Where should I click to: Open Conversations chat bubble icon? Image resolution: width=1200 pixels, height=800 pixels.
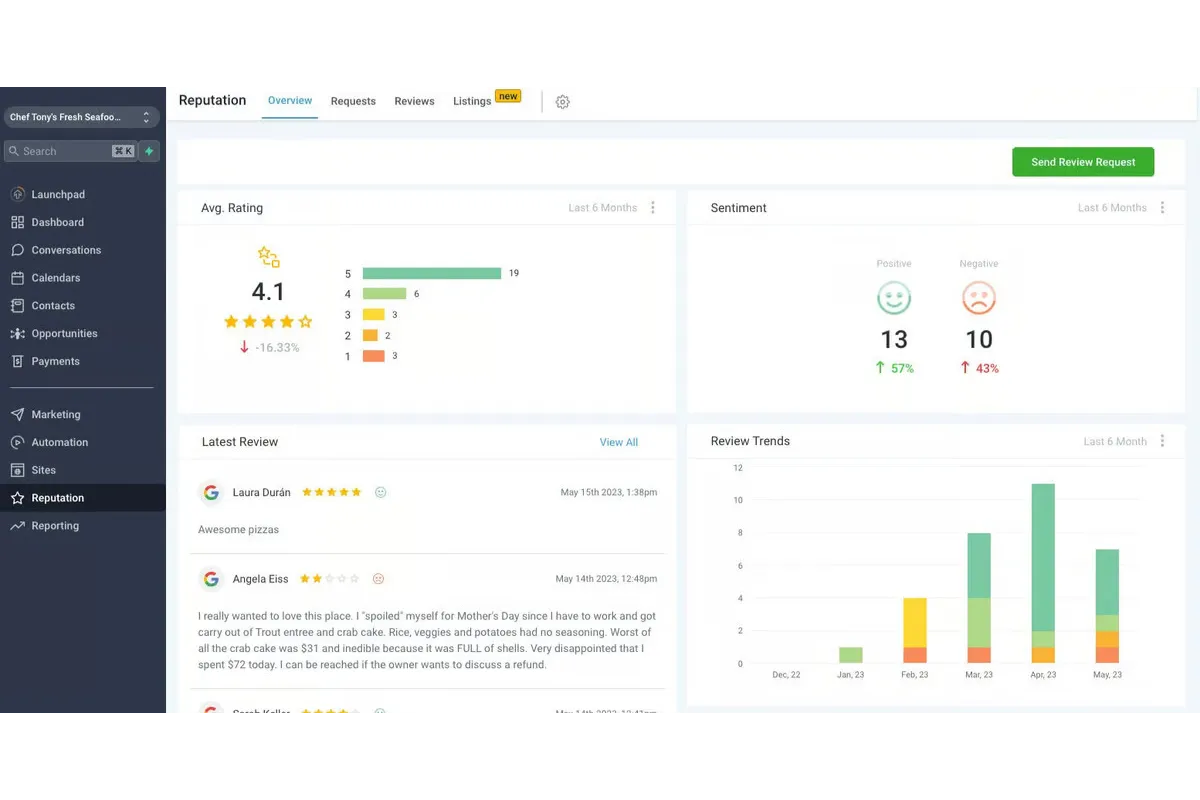[x=18, y=250]
